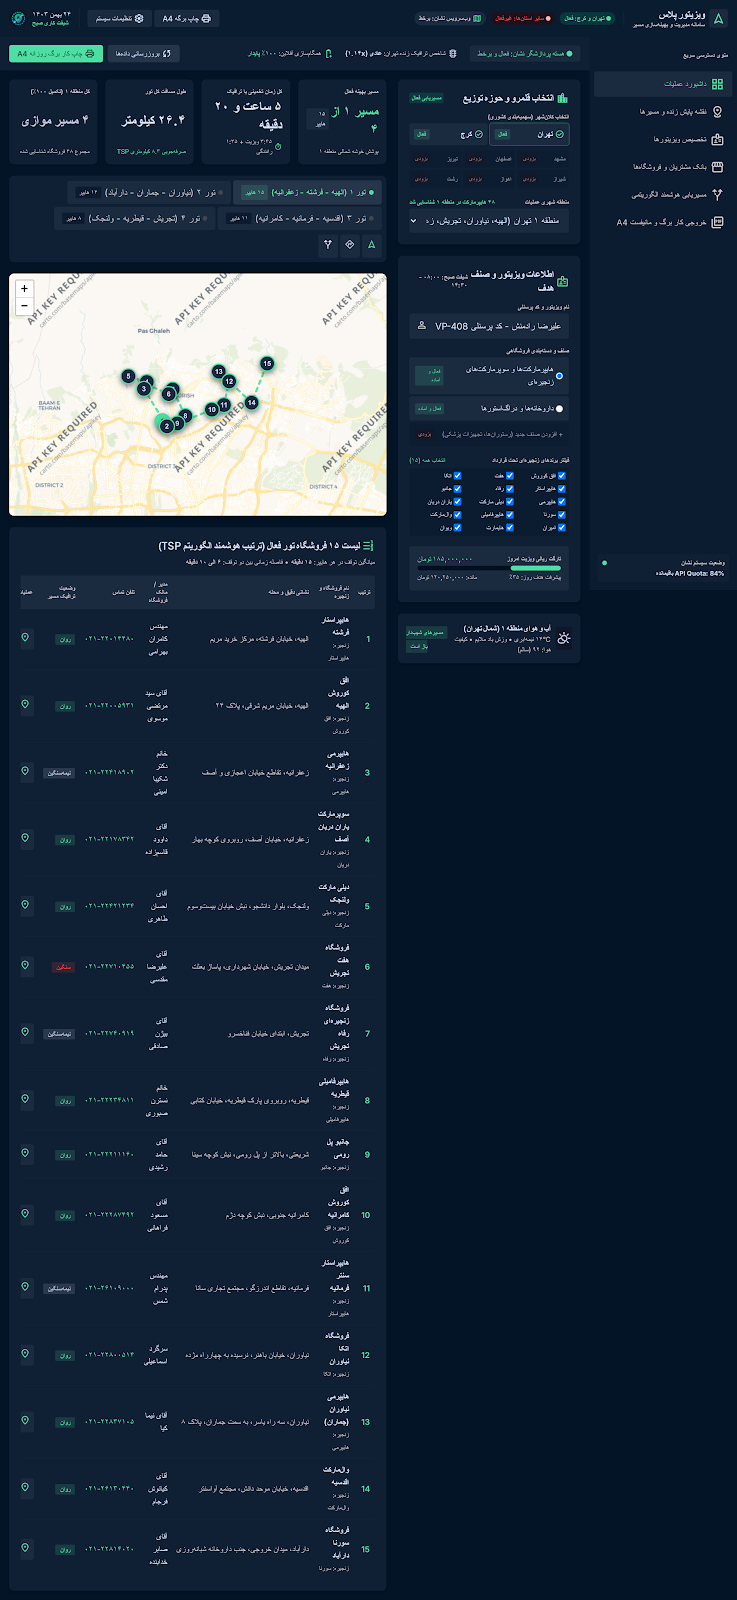737x1600 pixels.
Task: Click map marker number 5
Action: [x=128, y=376]
